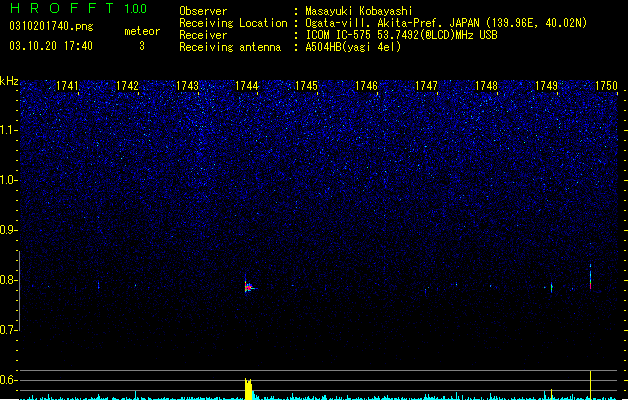The width and height of the screenshot is (629, 400).
Task: Click the 1741 time axis label
Action: pos(67,86)
